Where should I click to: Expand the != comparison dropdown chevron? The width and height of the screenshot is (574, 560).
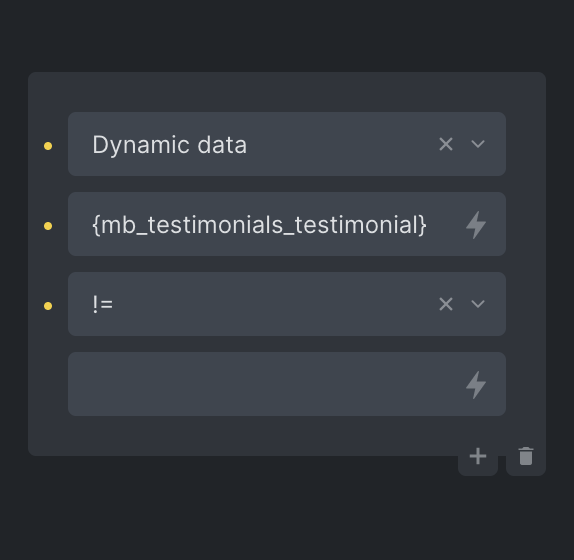coord(478,304)
